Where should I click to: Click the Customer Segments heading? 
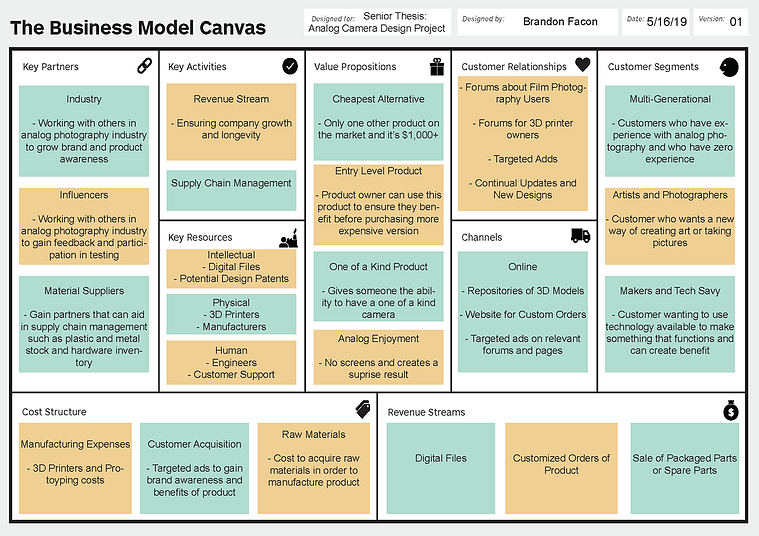(653, 67)
